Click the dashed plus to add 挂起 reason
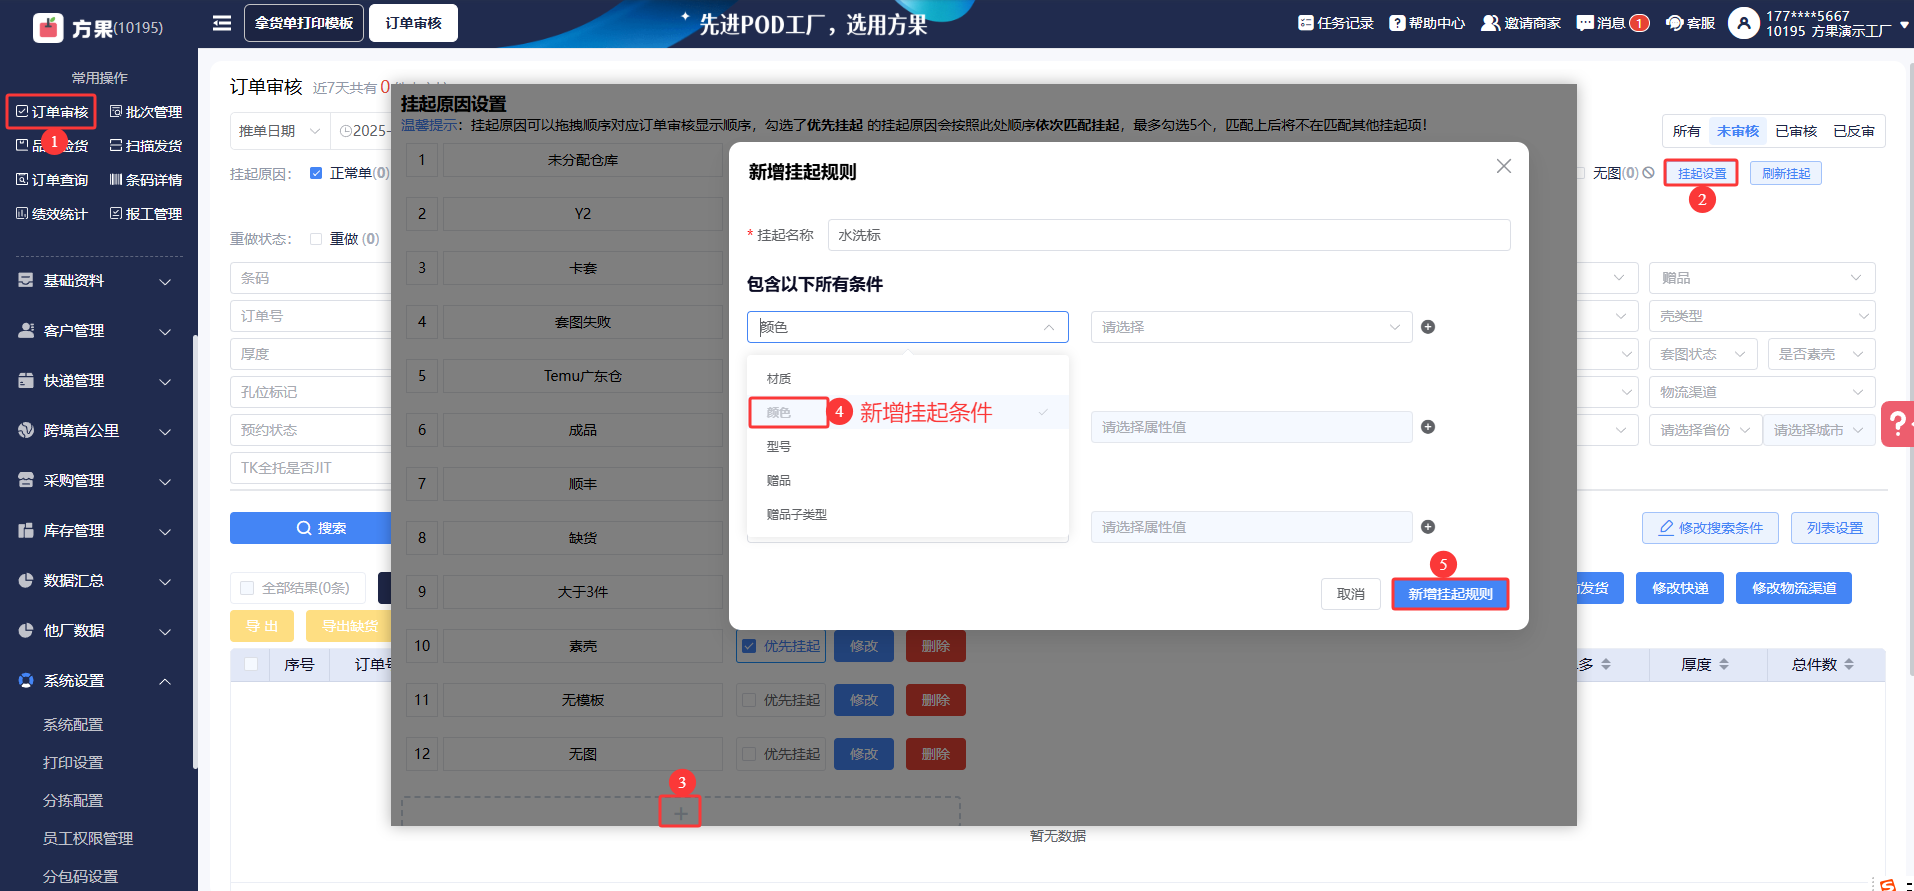This screenshot has height=891, width=1914. (680, 813)
